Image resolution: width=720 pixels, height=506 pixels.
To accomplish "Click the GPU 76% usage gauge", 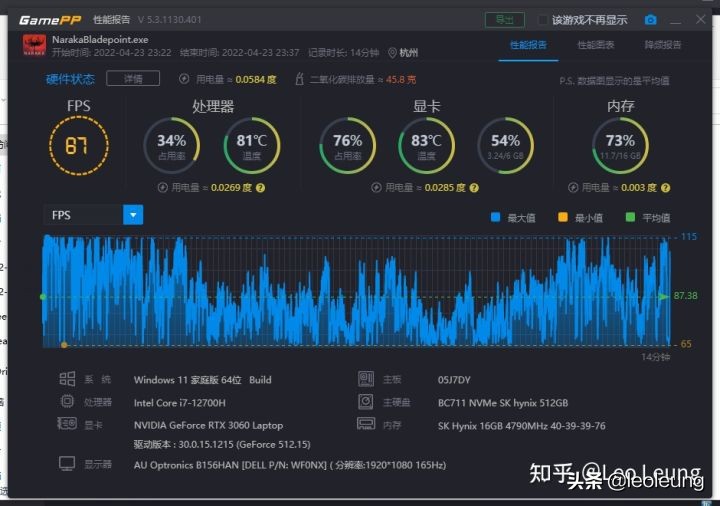I will pyautogui.click(x=348, y=146).
